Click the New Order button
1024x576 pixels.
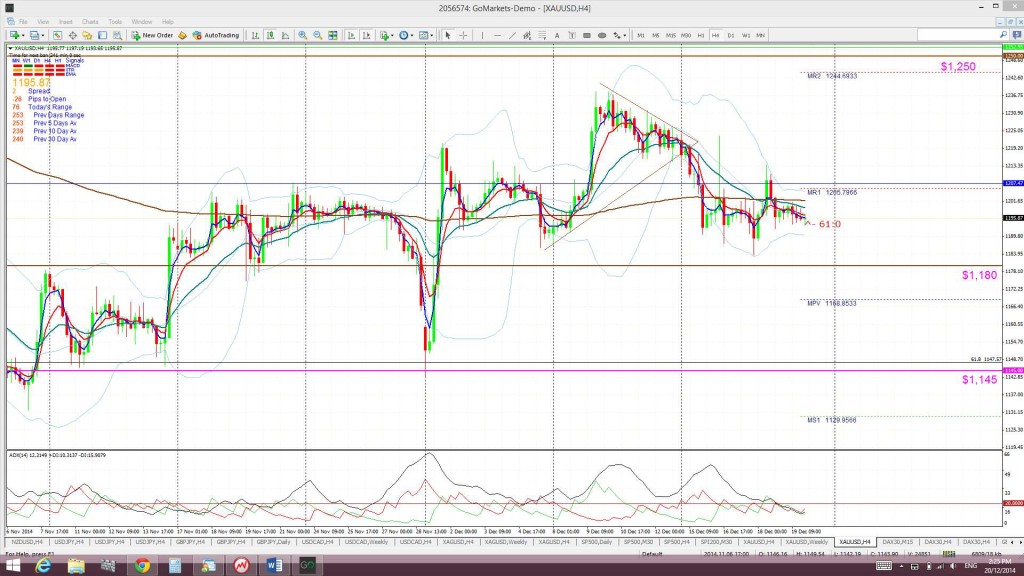pos(152,35)
